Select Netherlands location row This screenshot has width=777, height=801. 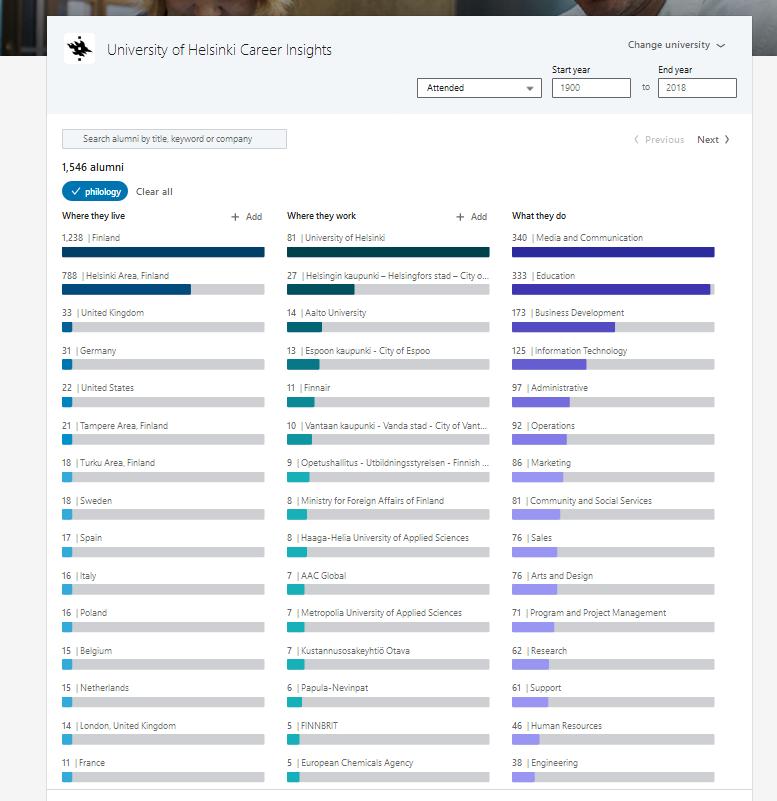click(163, 695)
